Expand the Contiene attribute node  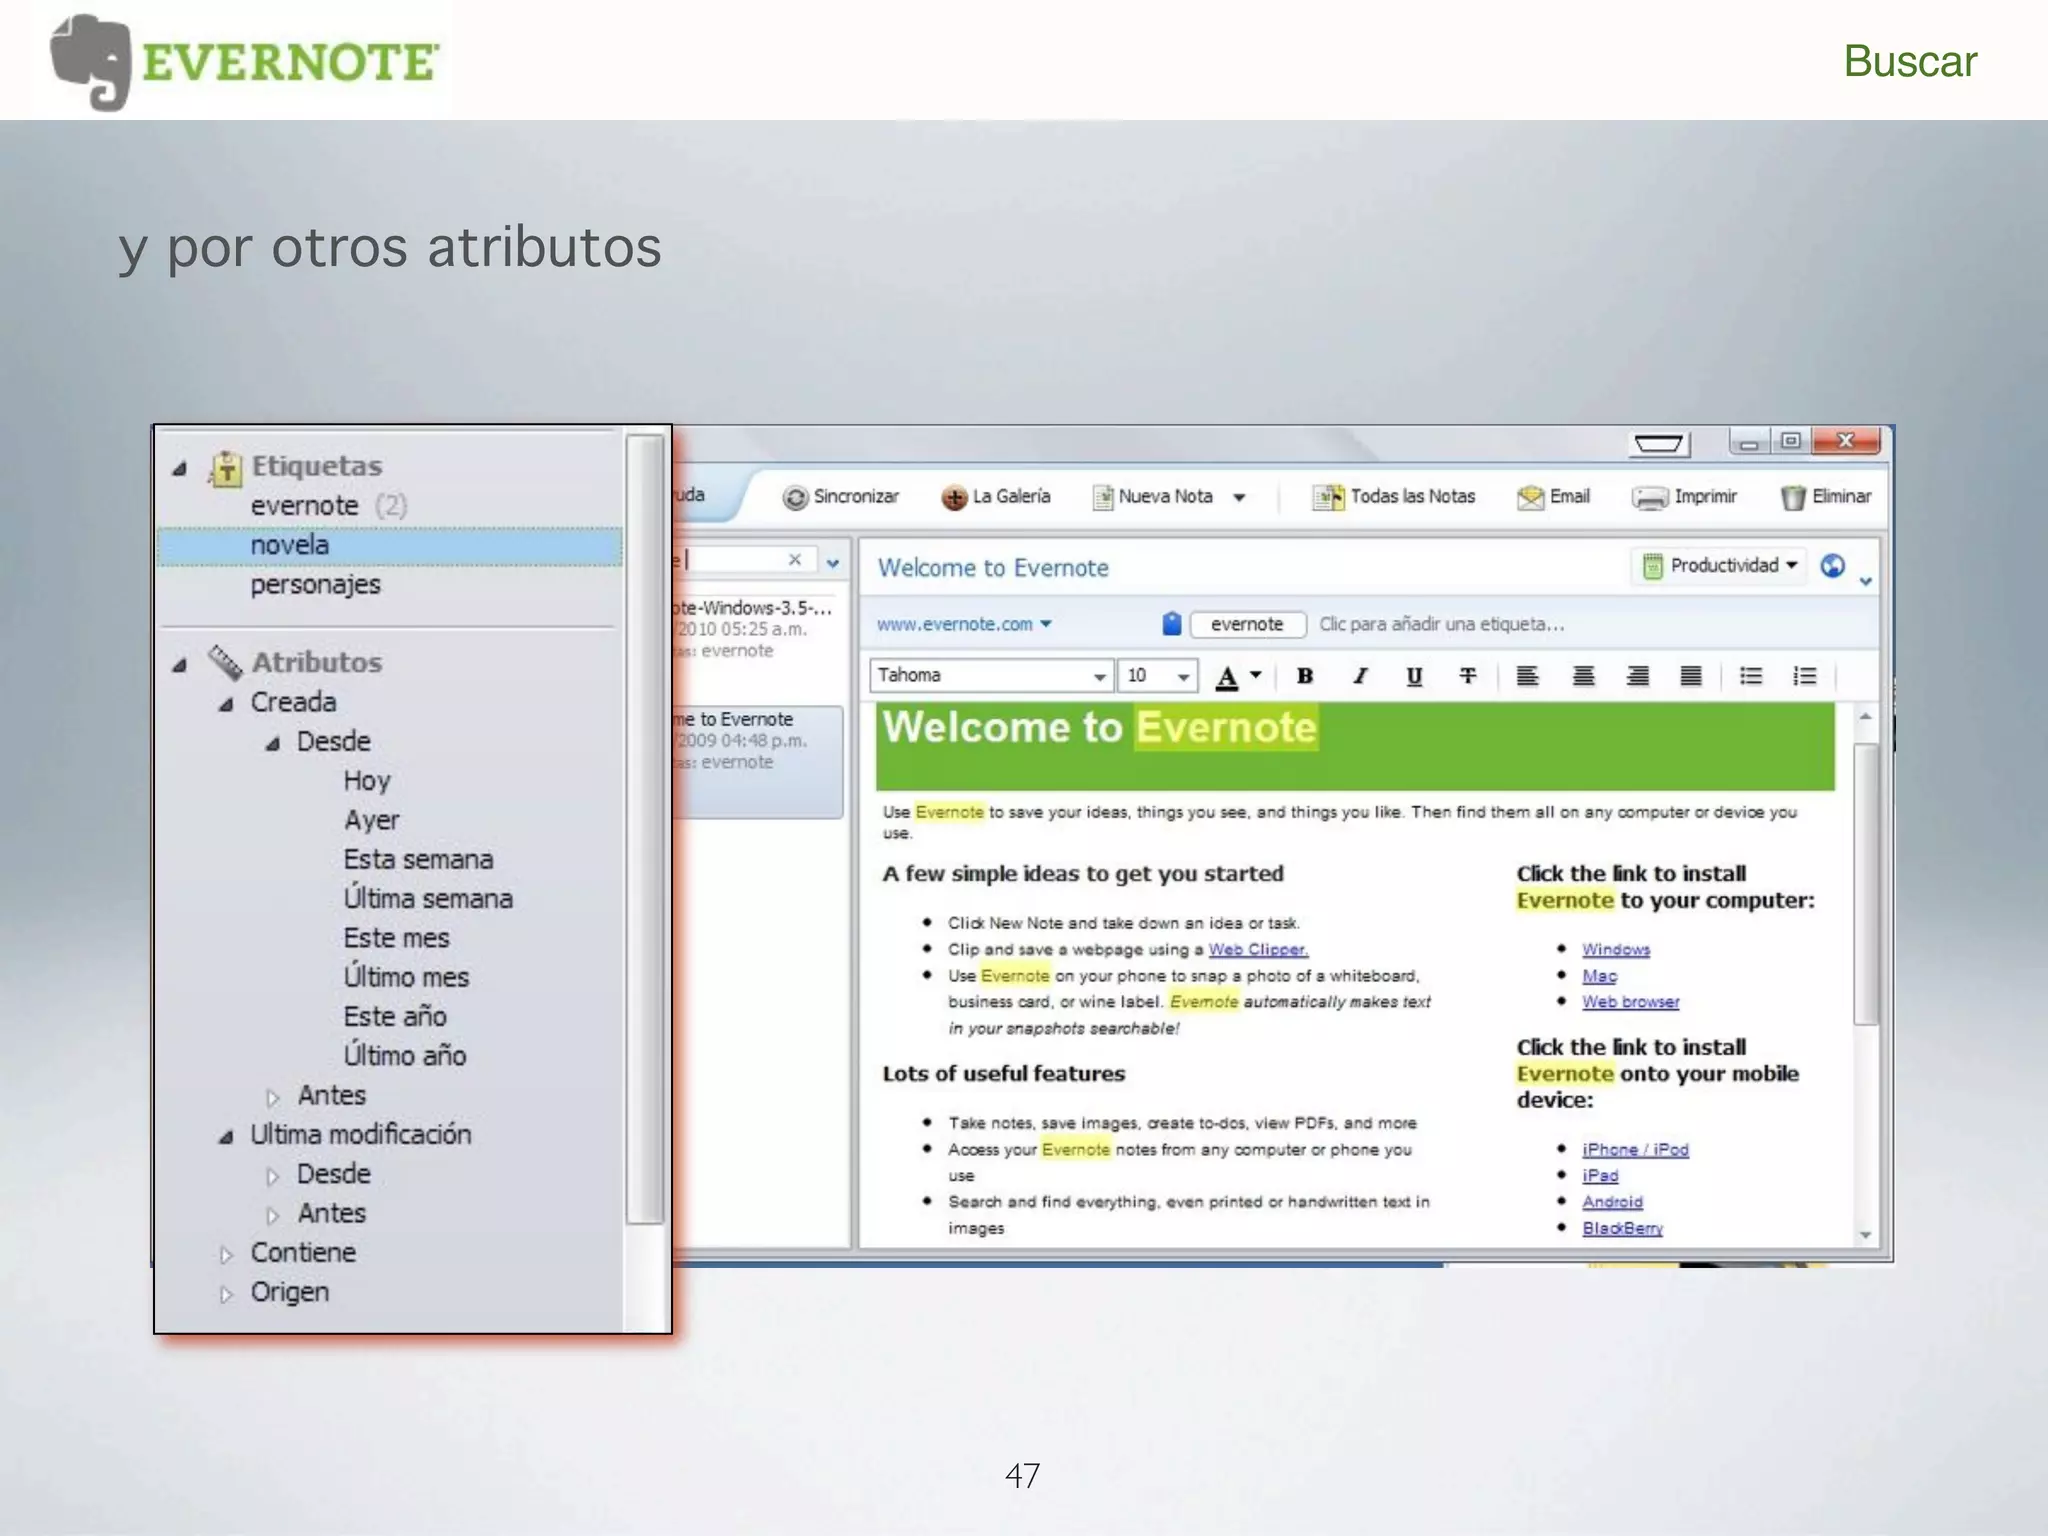coord(227,1255)
